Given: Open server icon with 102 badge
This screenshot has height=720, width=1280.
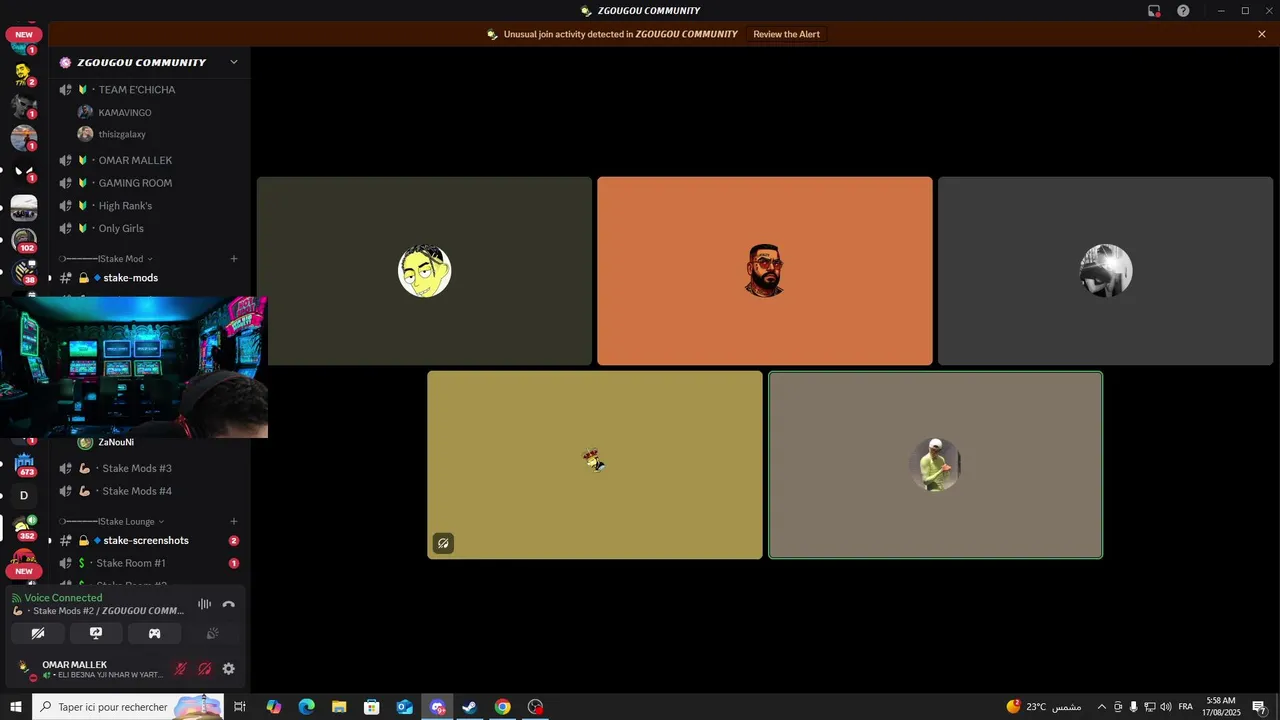Looking at the screenshot, I should (24, 240).
